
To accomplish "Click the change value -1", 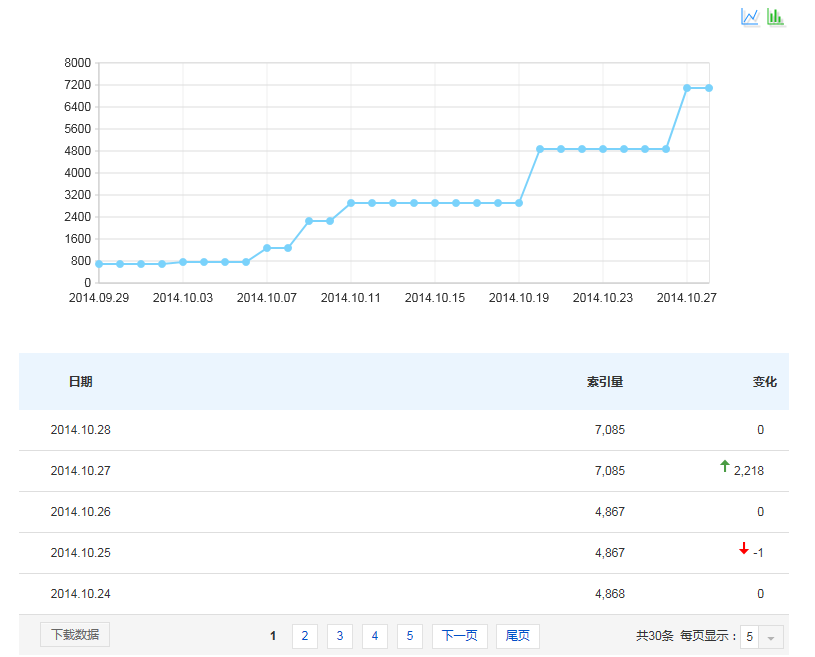I will pyautogui.click(x=758, y=553).
